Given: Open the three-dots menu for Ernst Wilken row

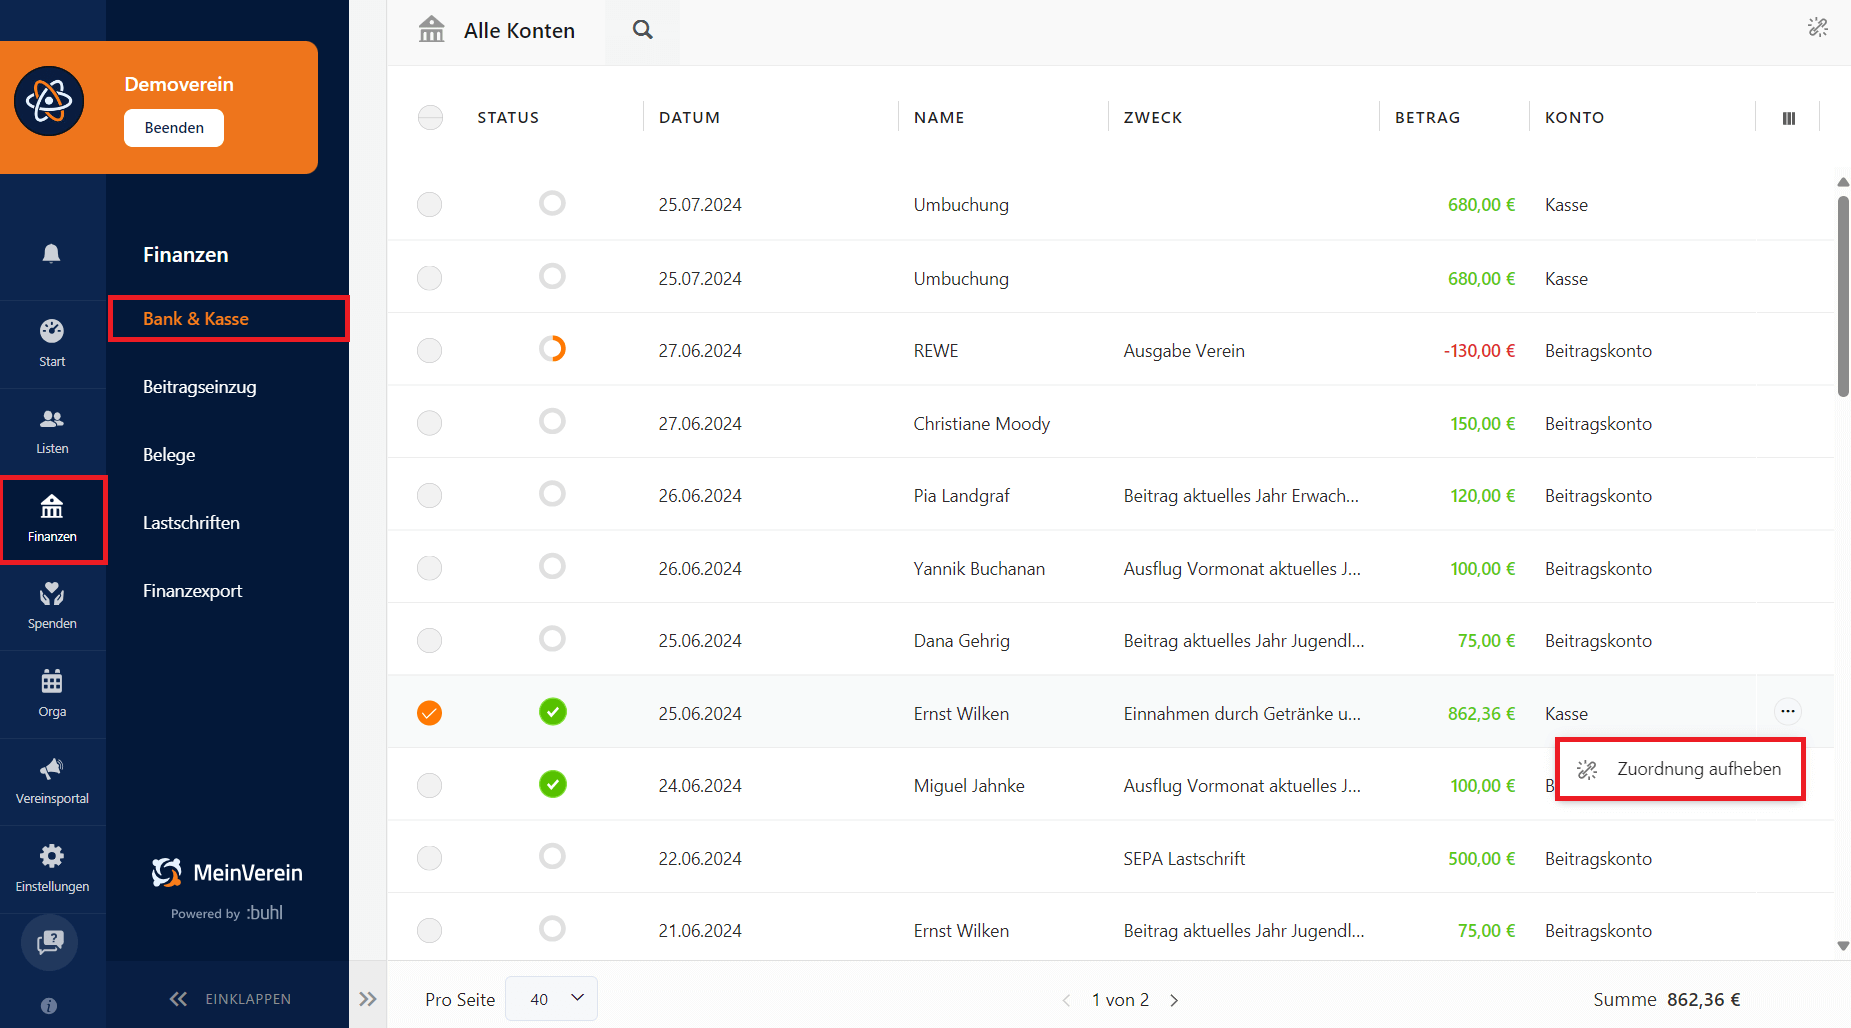Looking at the screenshot, I should (1788, 711).
